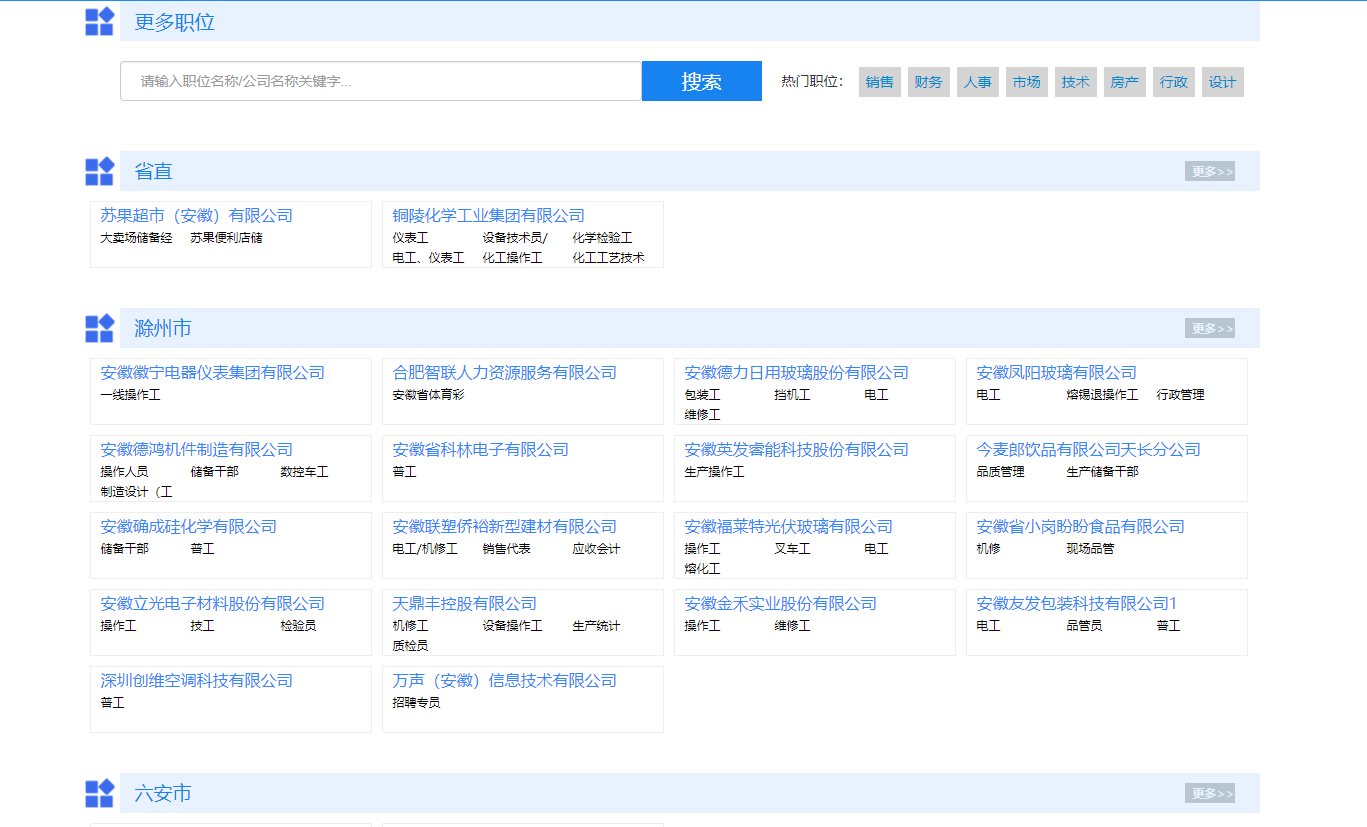Click the 招聘专员 job
Screen dimensions: 1367x827
point(416,703)
